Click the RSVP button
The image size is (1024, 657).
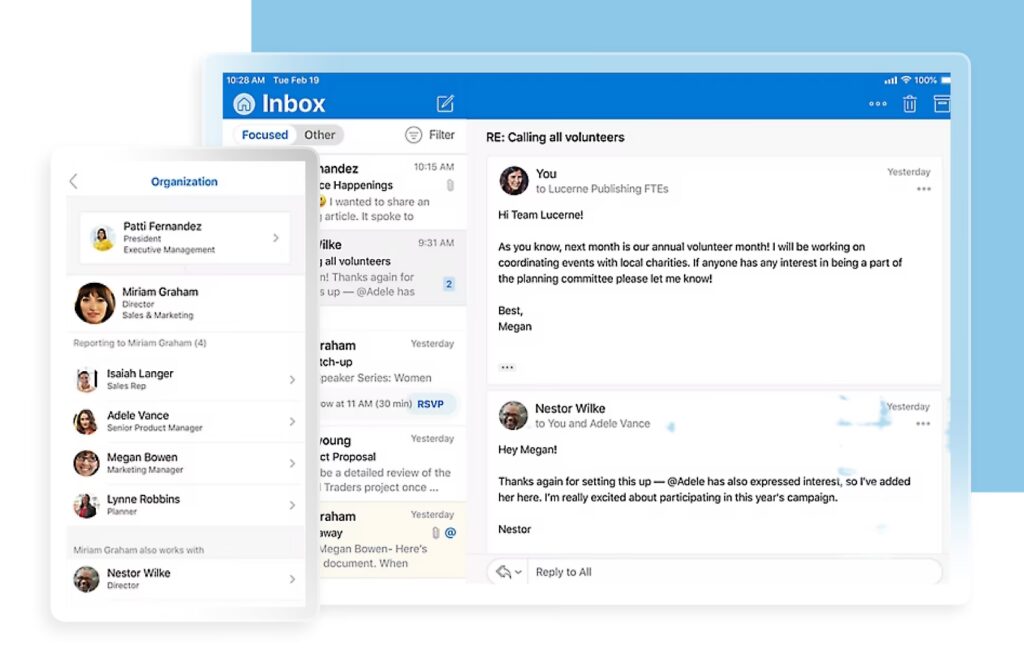pos(430,404)
